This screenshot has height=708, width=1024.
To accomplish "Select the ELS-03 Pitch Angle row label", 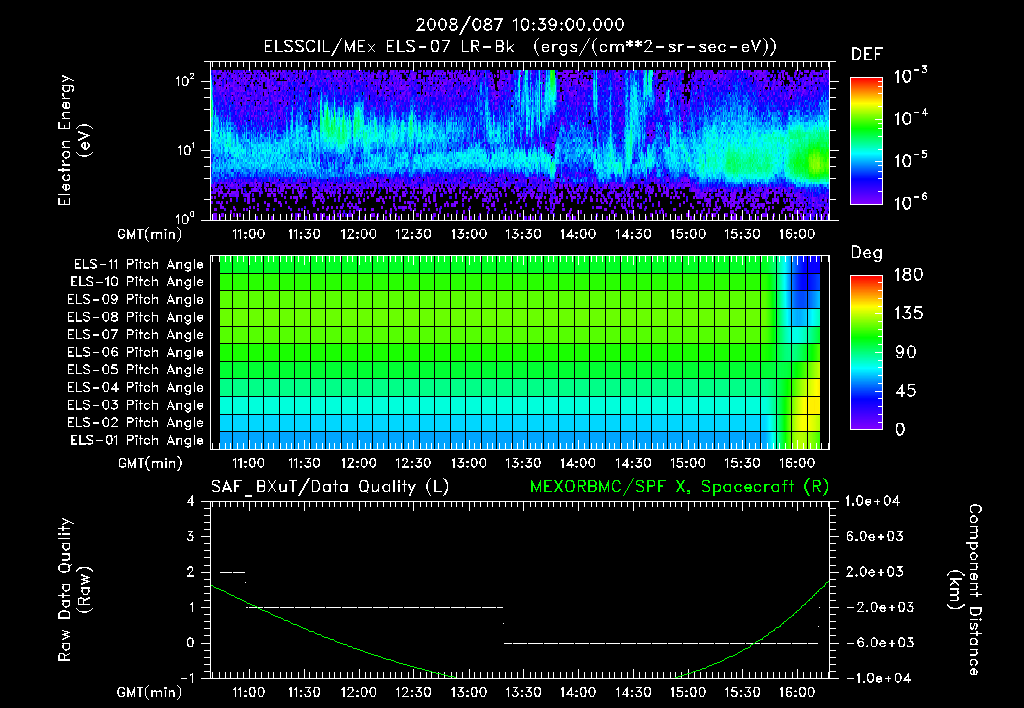I will [136, 405].
